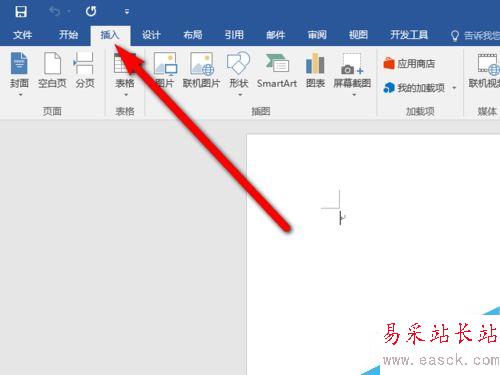Open Customize Quick Access Toolbar dropdown

[x=127, y=12]
